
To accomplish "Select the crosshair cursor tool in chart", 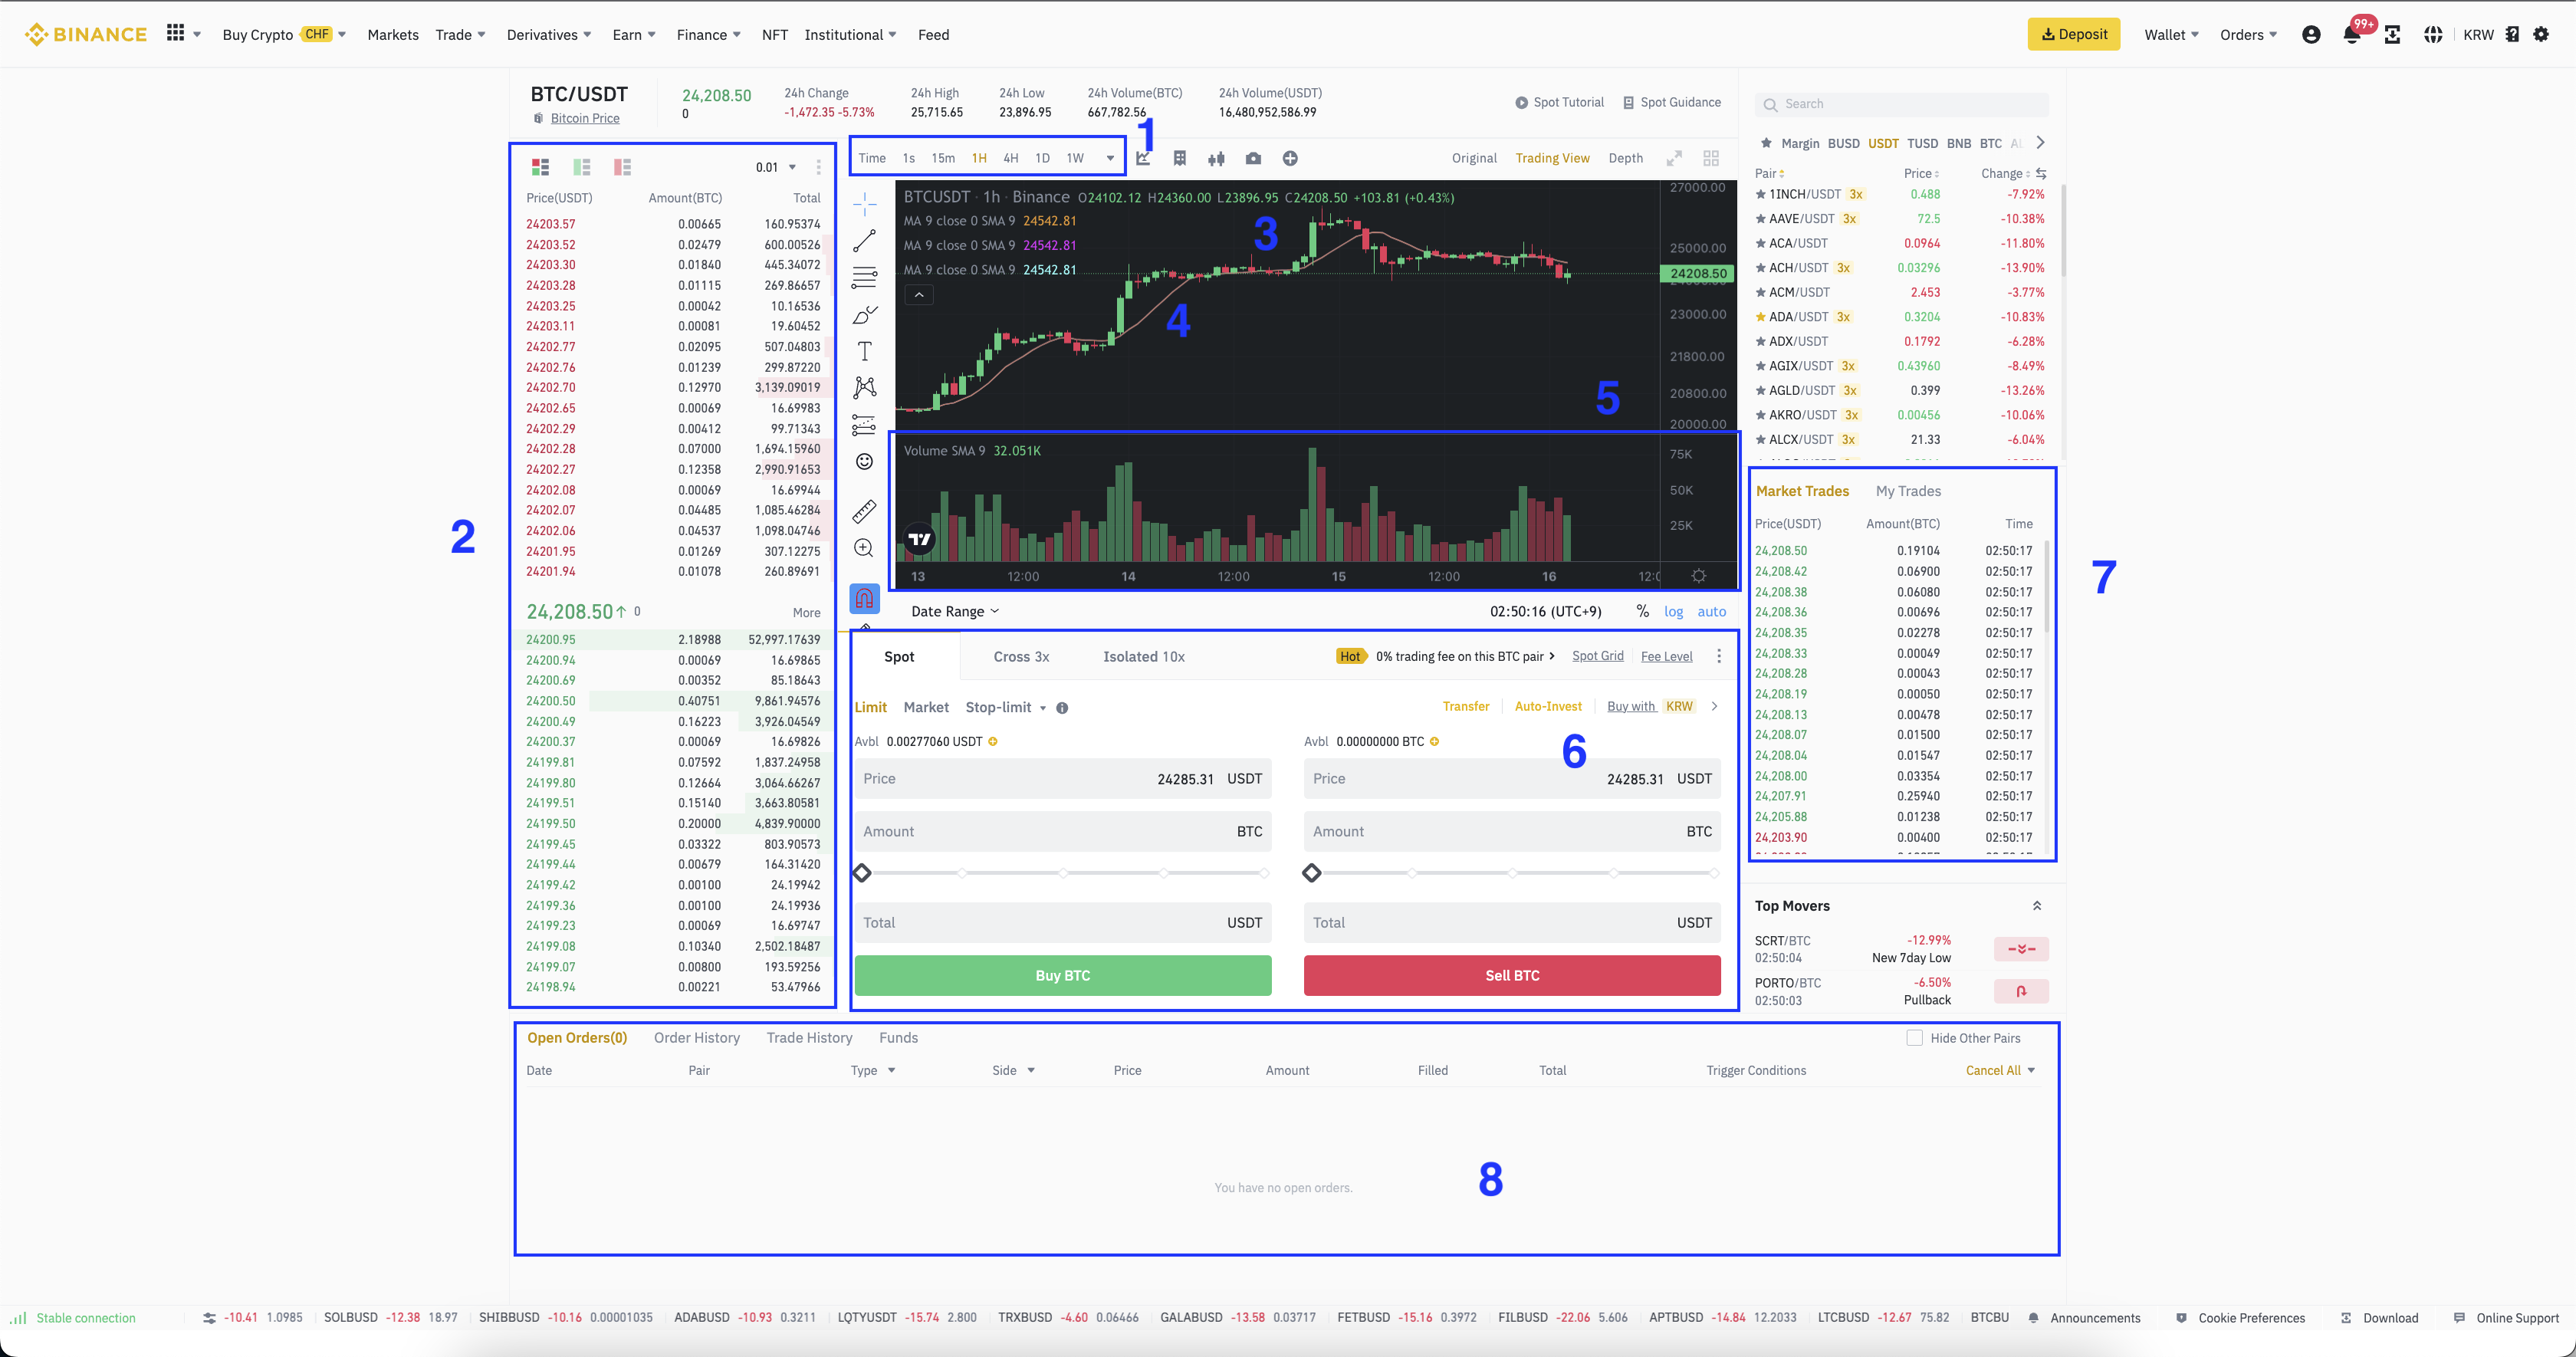I will [x=864, y=204].
